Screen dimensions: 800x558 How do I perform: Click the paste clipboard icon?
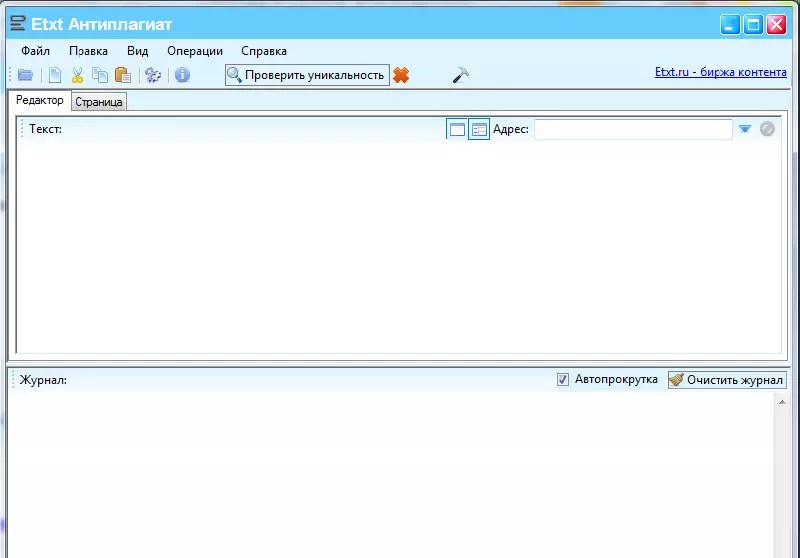(122, 75)
